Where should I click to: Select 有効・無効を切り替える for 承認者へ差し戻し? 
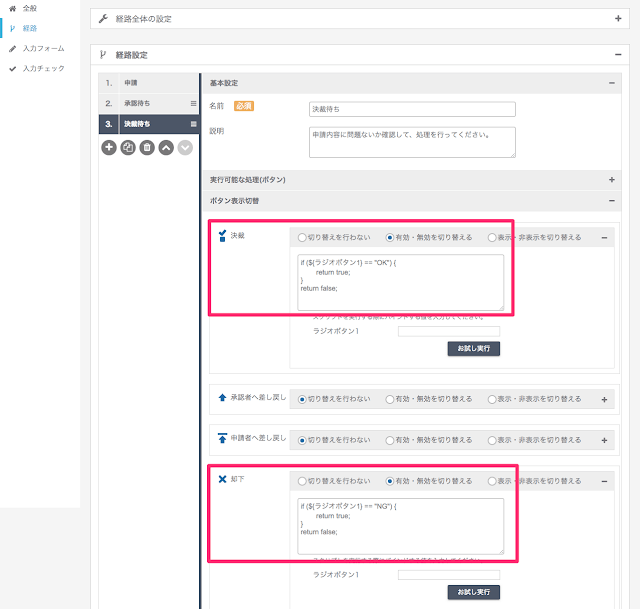(390, 399)
